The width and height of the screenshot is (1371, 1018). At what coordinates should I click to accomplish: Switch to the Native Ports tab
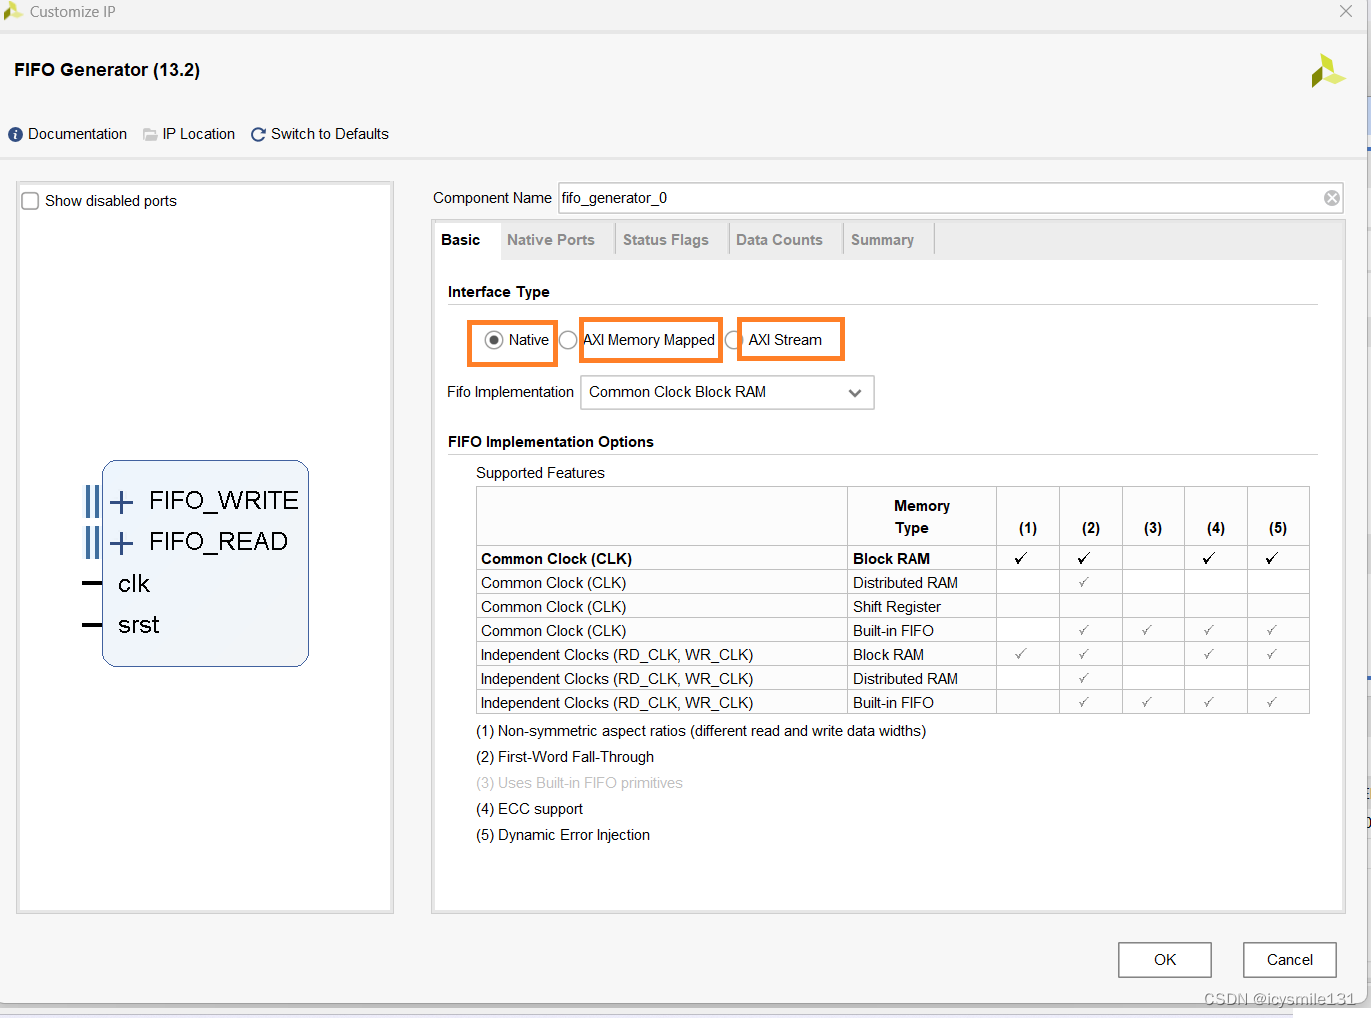pyautogui.click(x=550, y=239)
